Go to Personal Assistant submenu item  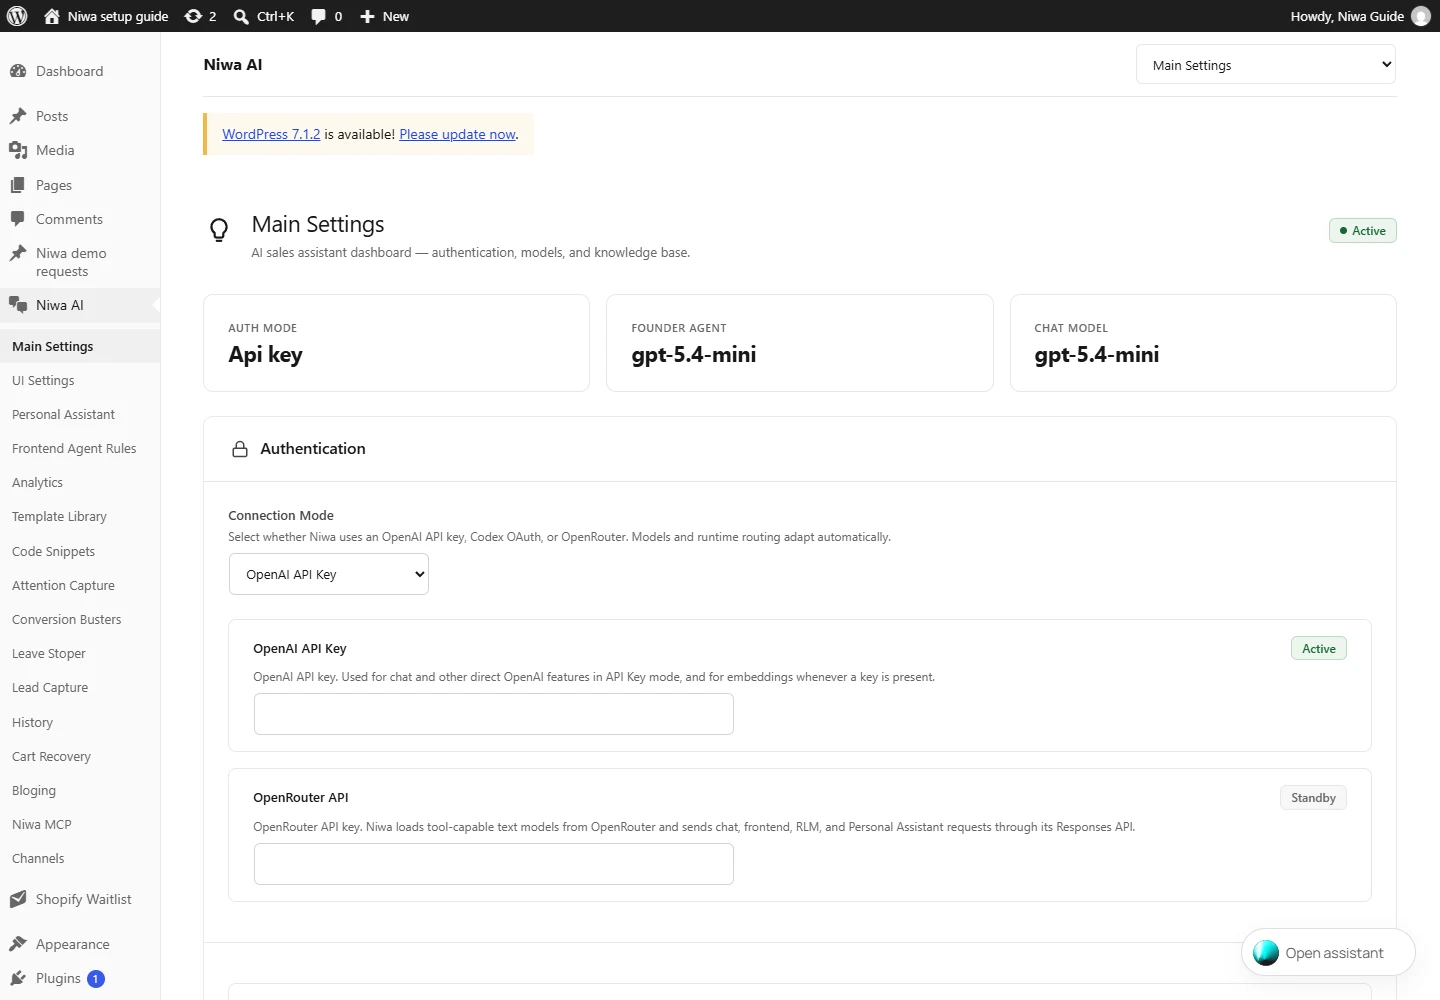pyautogui.click(x=63, y=414)
